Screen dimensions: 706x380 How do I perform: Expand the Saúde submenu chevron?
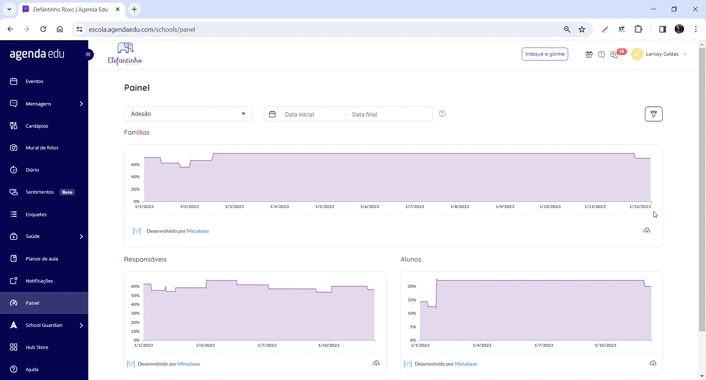click(x=81, y=236)
